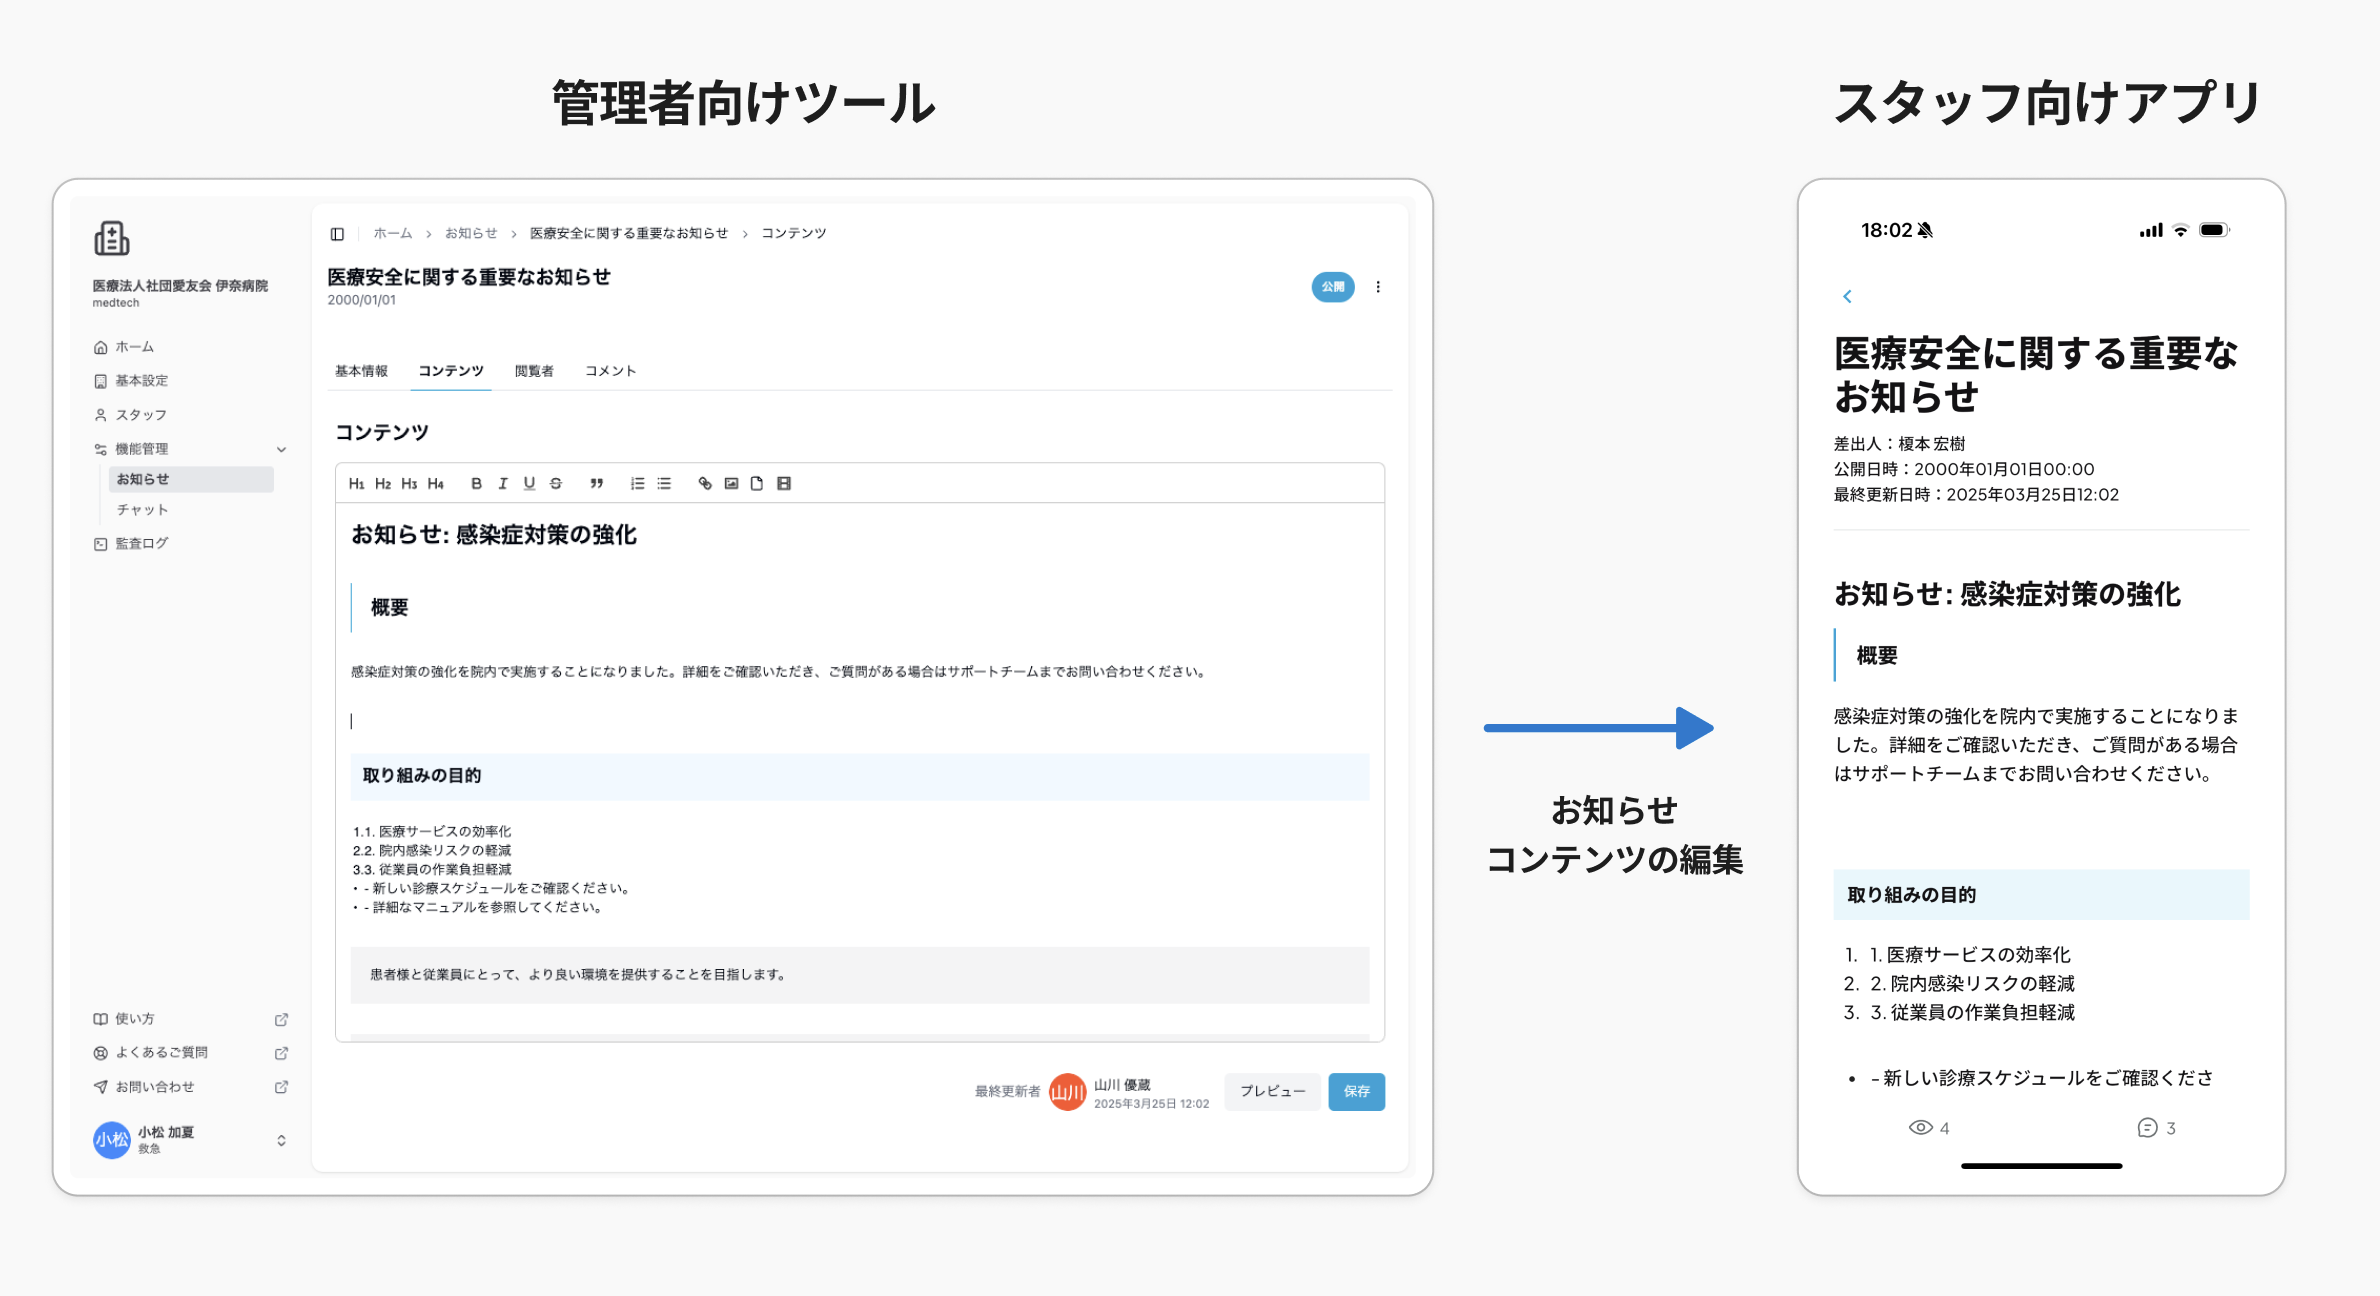The height and width of the screenshot is (1296, 2380).
Task: Click the editor heading お知らせ: 感染症対策の強化
Action: coord(494,536)
